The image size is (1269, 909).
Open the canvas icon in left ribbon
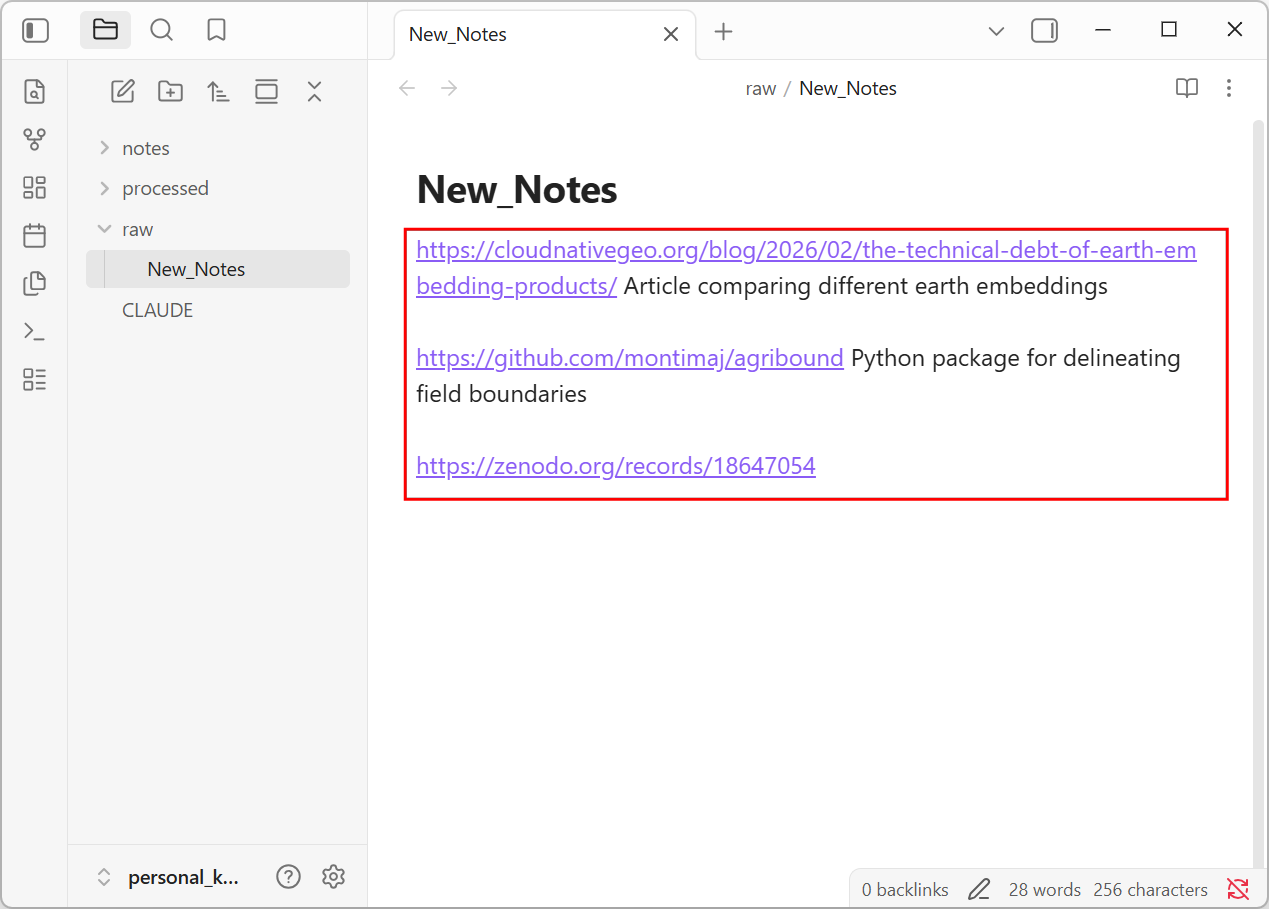pos(35,188)
